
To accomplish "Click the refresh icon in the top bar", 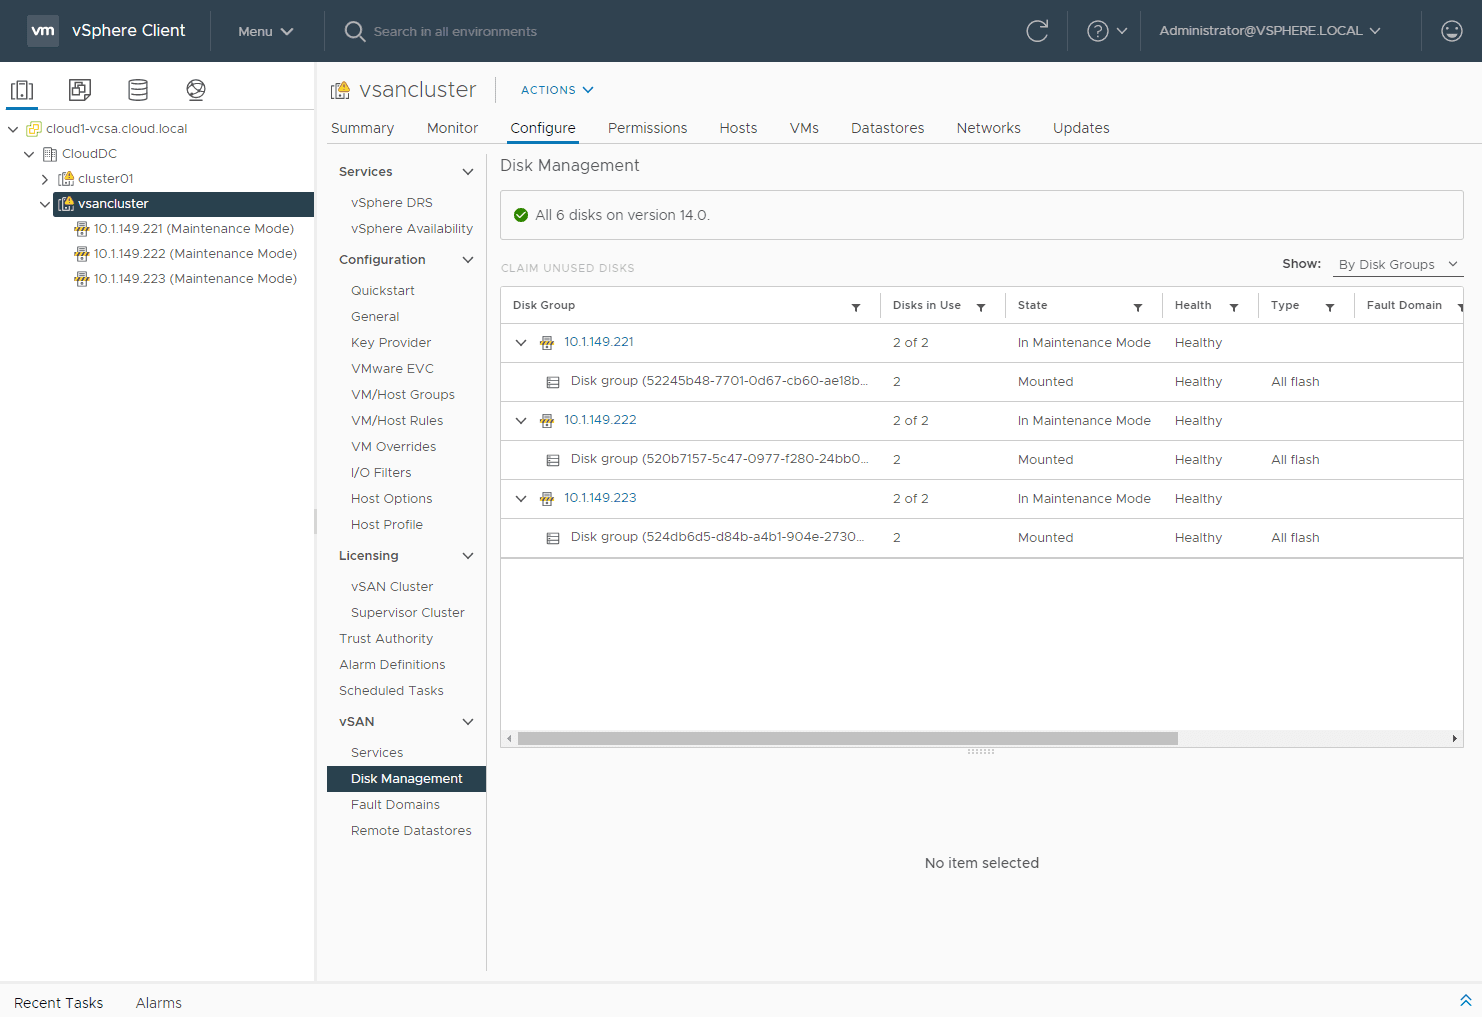I will pos(1037,30).
